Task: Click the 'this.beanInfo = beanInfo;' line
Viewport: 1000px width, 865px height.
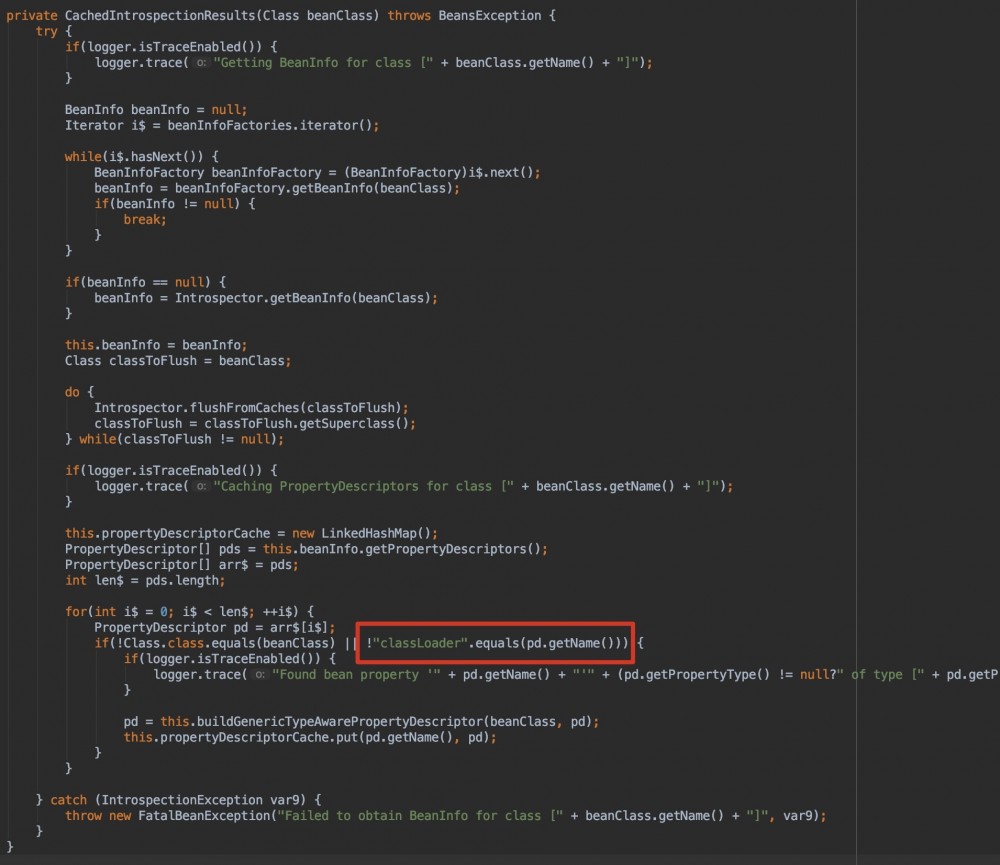Action: [x=156, y=345]
